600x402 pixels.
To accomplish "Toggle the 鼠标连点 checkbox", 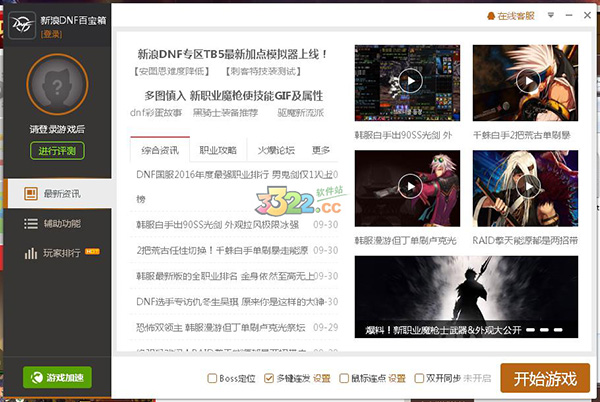I will pyautogui.click(x=345, y=379).
